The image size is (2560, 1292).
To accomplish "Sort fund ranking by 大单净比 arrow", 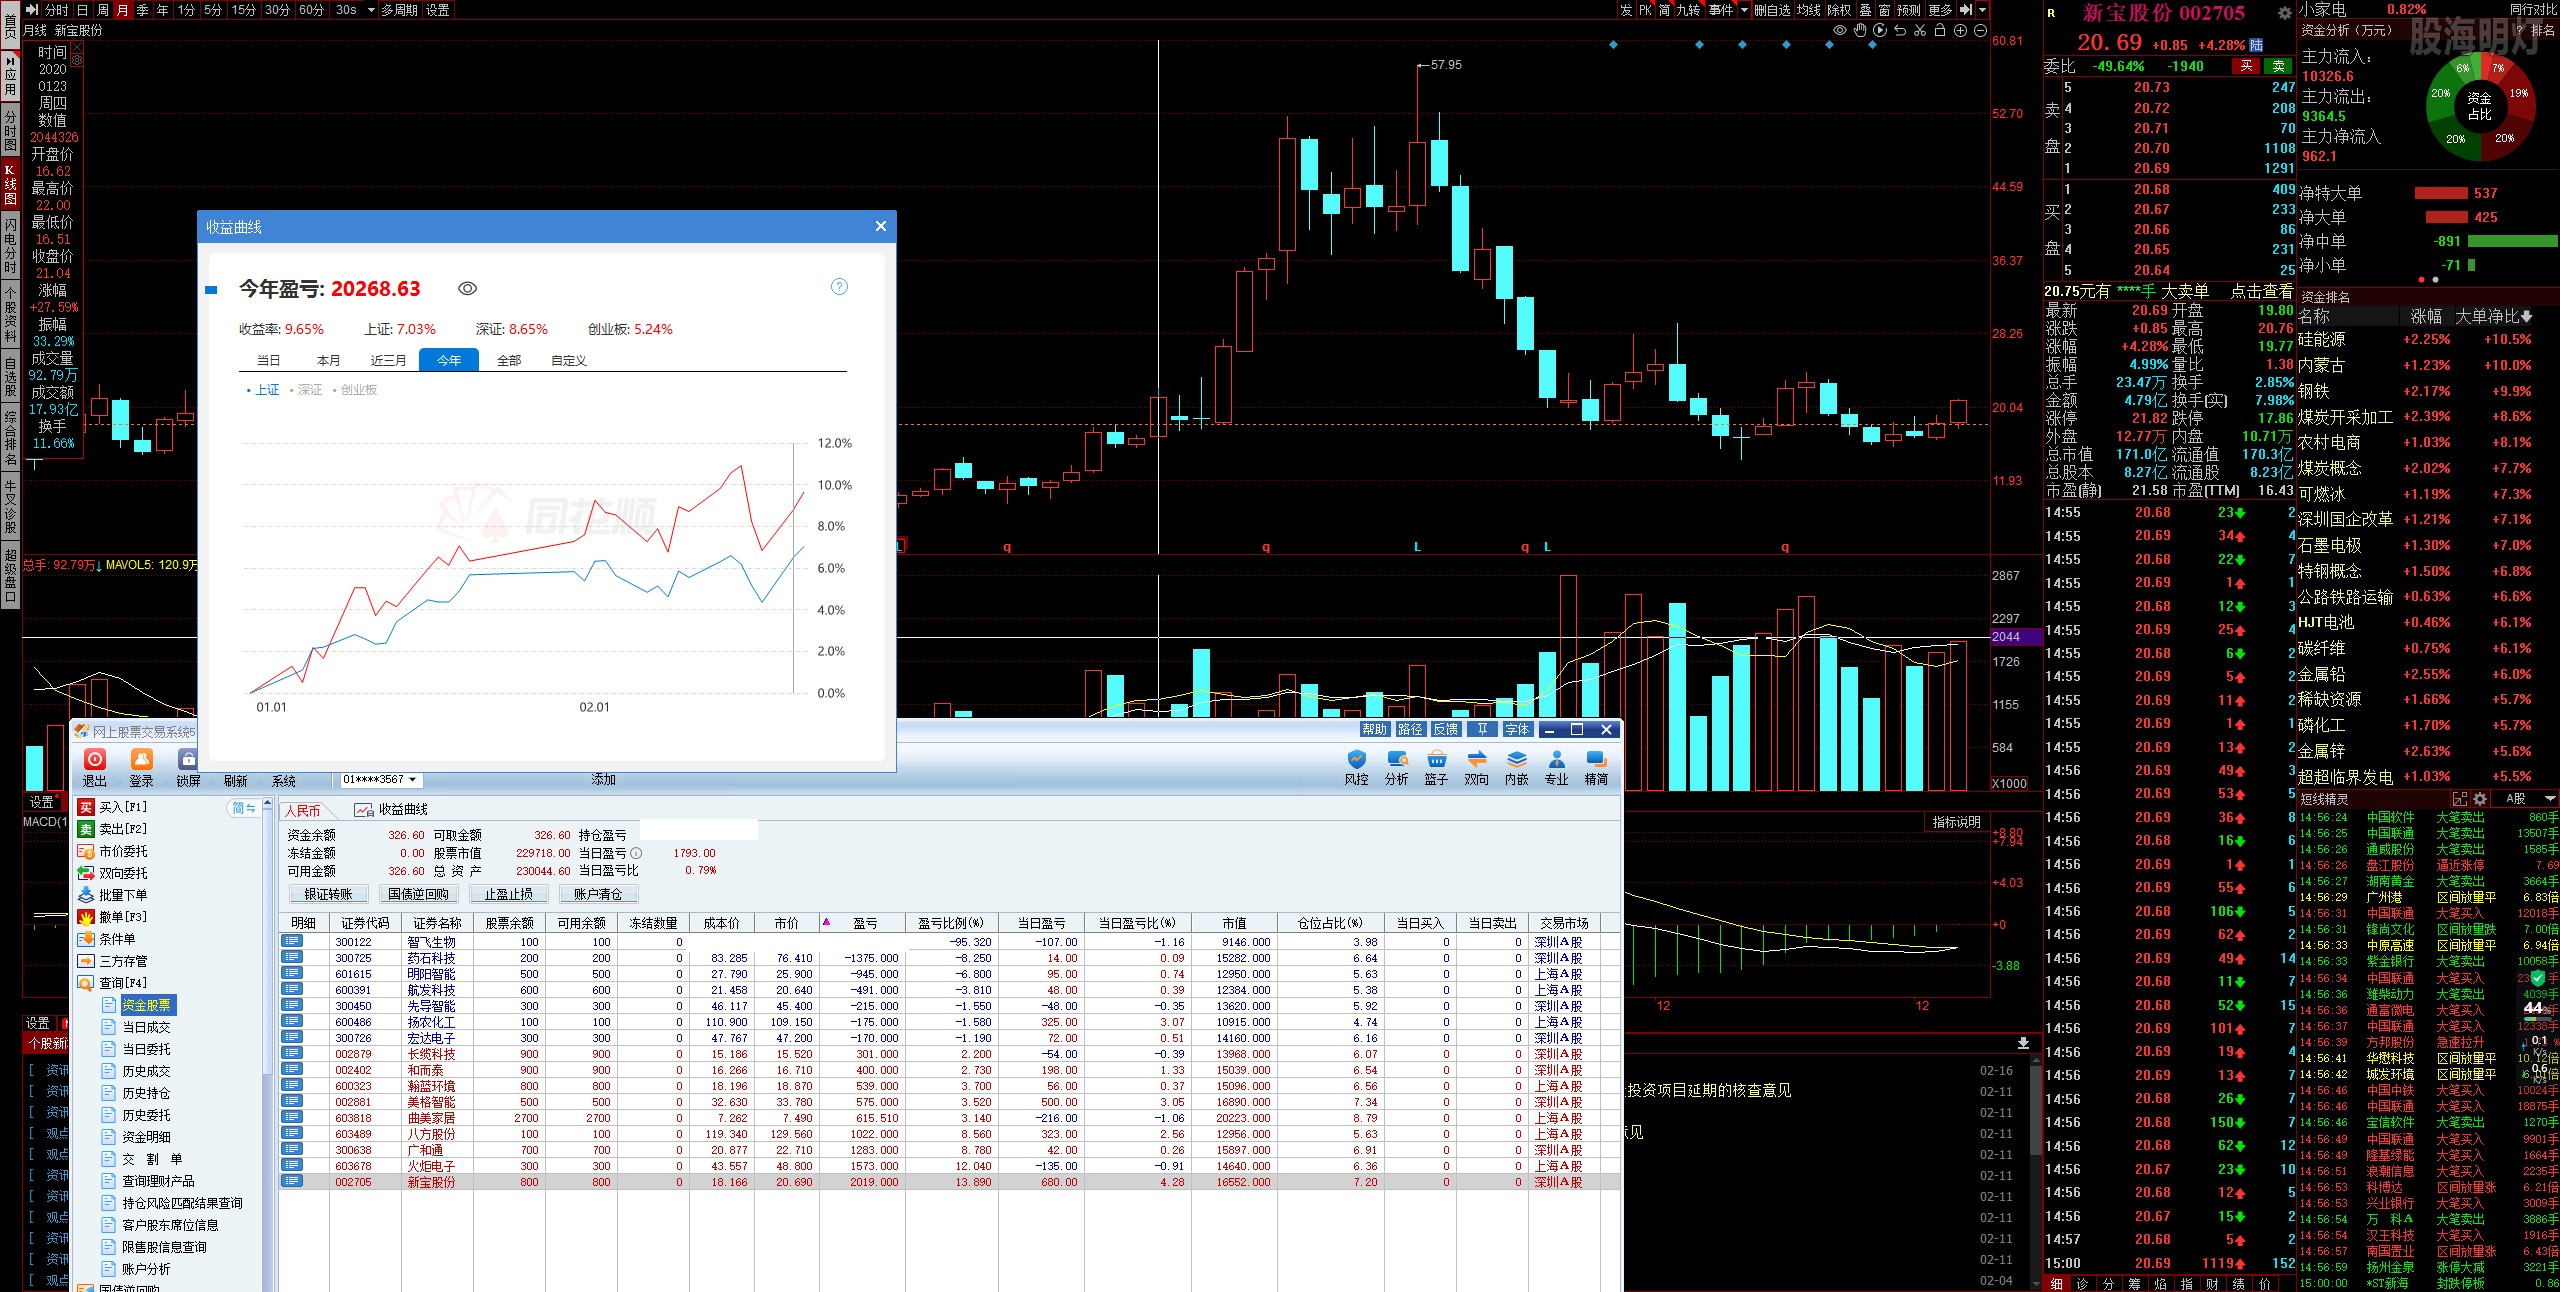I will click(2527, 317).
